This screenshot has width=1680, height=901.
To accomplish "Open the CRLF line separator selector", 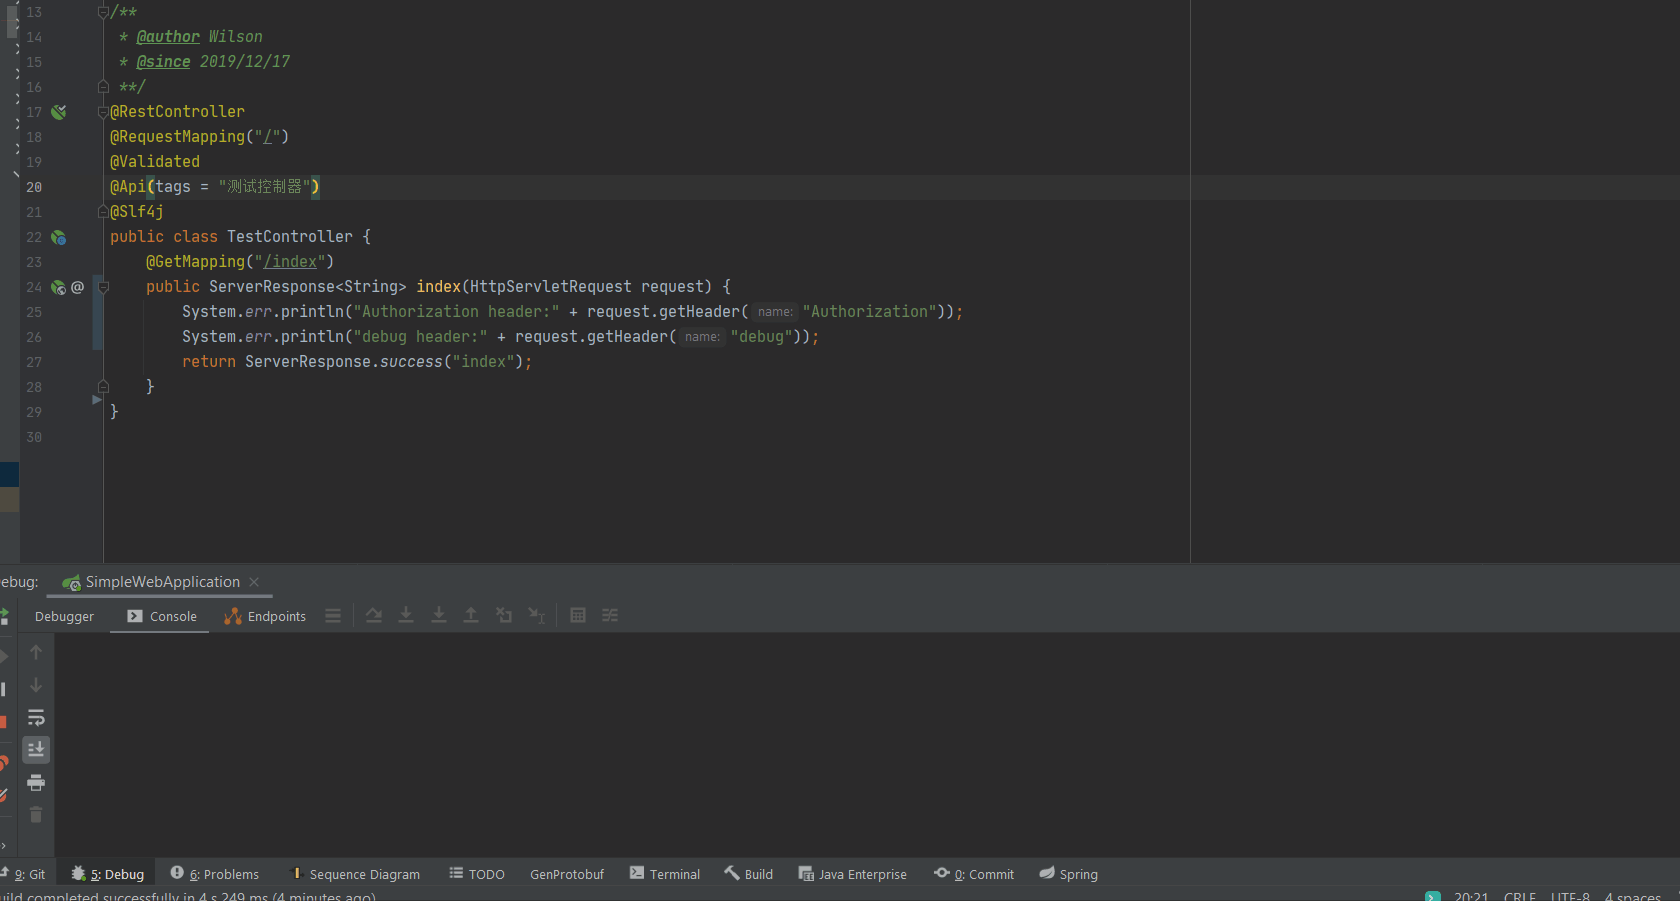I will coord(1520,895).
